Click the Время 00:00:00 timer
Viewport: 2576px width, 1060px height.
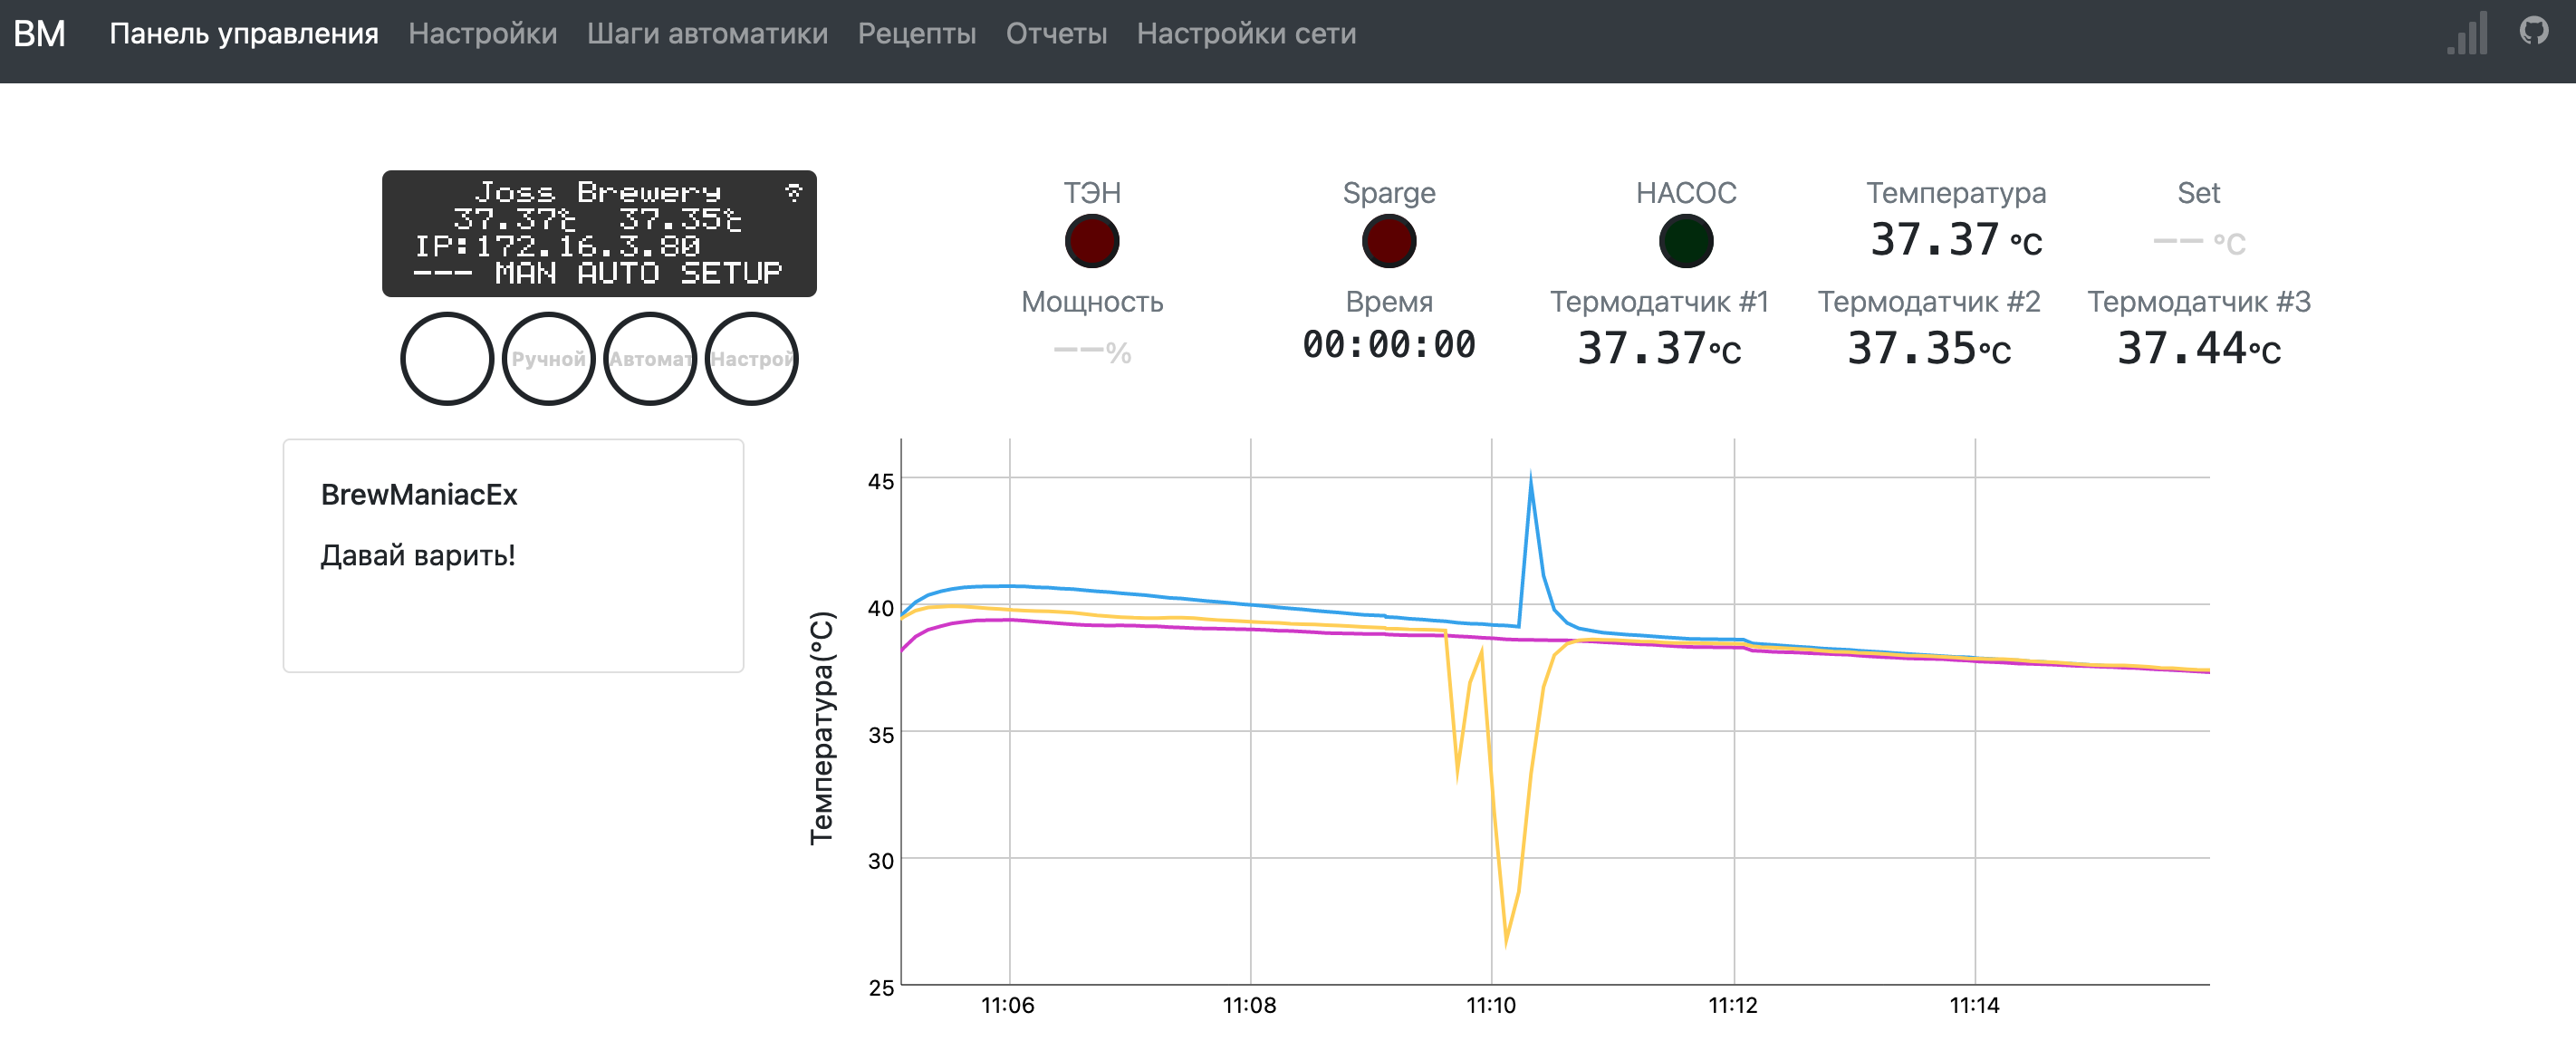pyautogui.click(x=1389, y=345)
